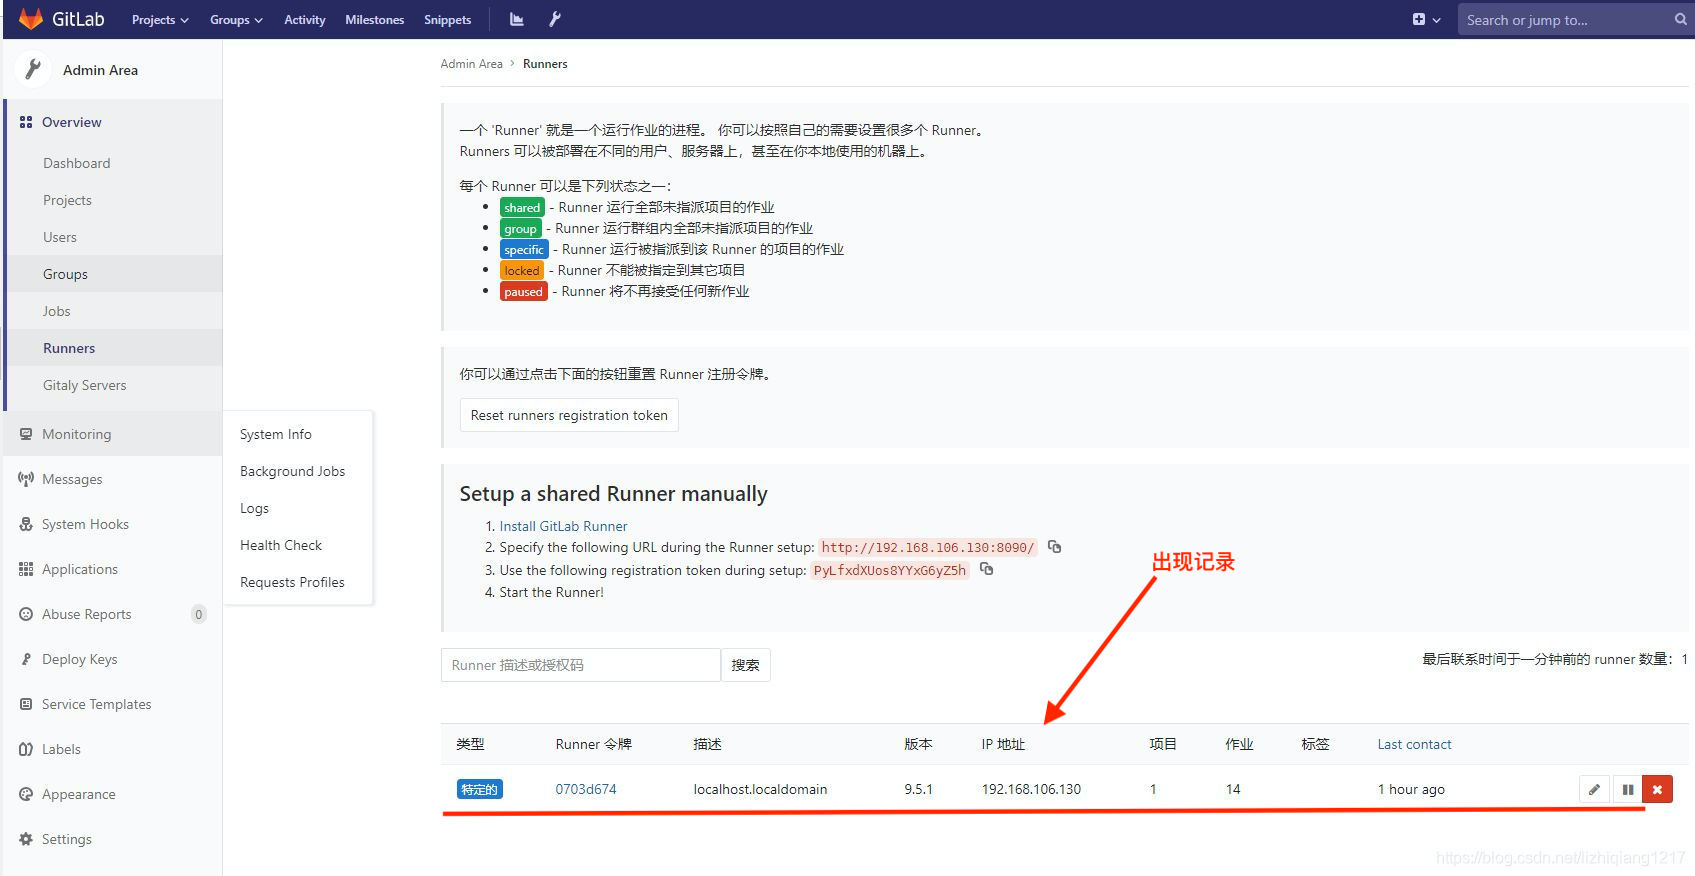Select Runners in the sidebar
This screenshot has height=876, width=1695.
coord(69,348)
